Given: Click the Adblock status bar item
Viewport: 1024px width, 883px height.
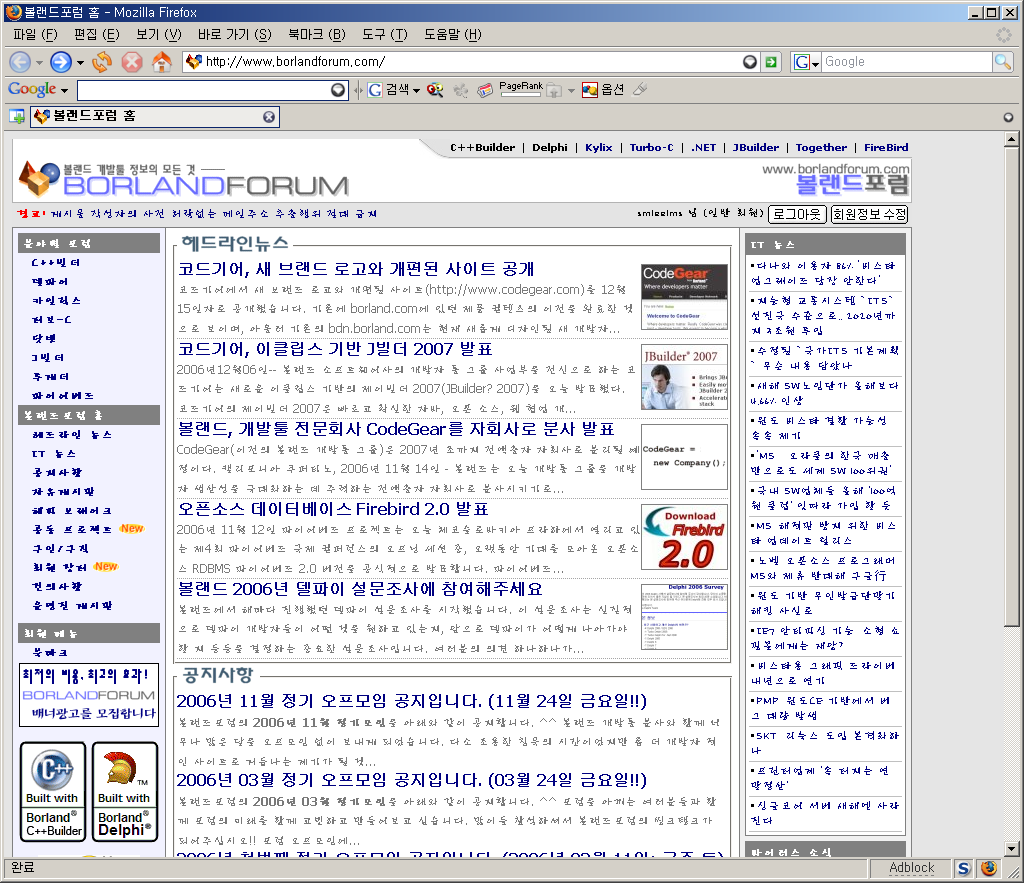Looking at the screenshot, I should 911,868.
